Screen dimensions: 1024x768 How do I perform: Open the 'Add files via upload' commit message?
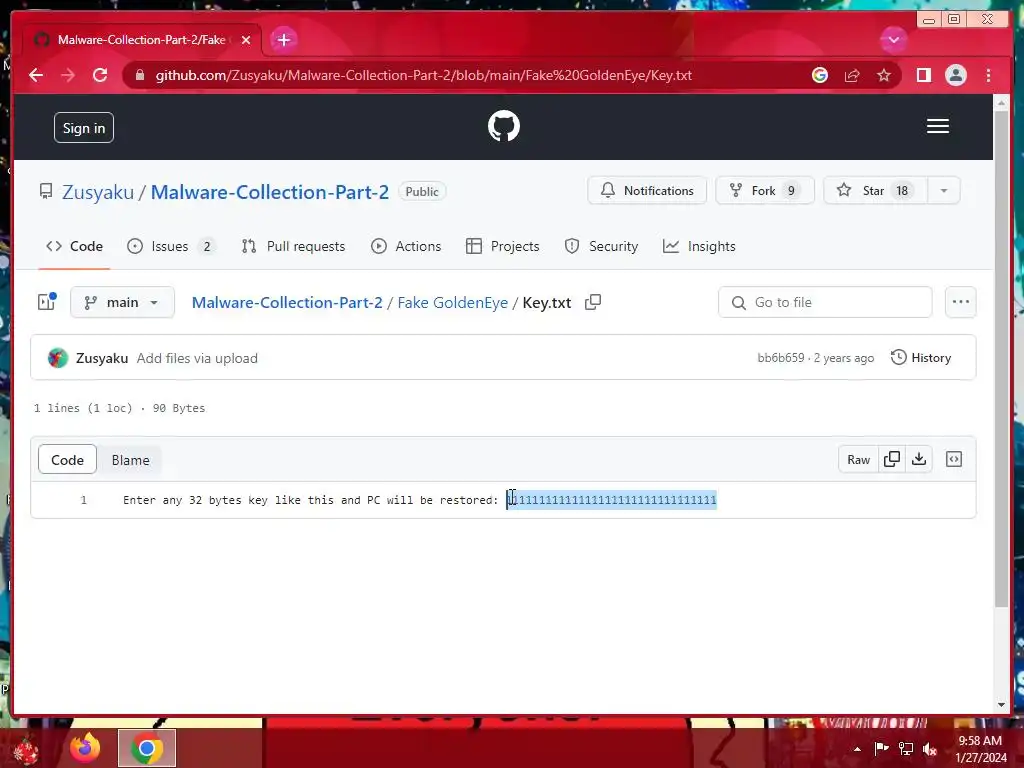pos(197,358)
